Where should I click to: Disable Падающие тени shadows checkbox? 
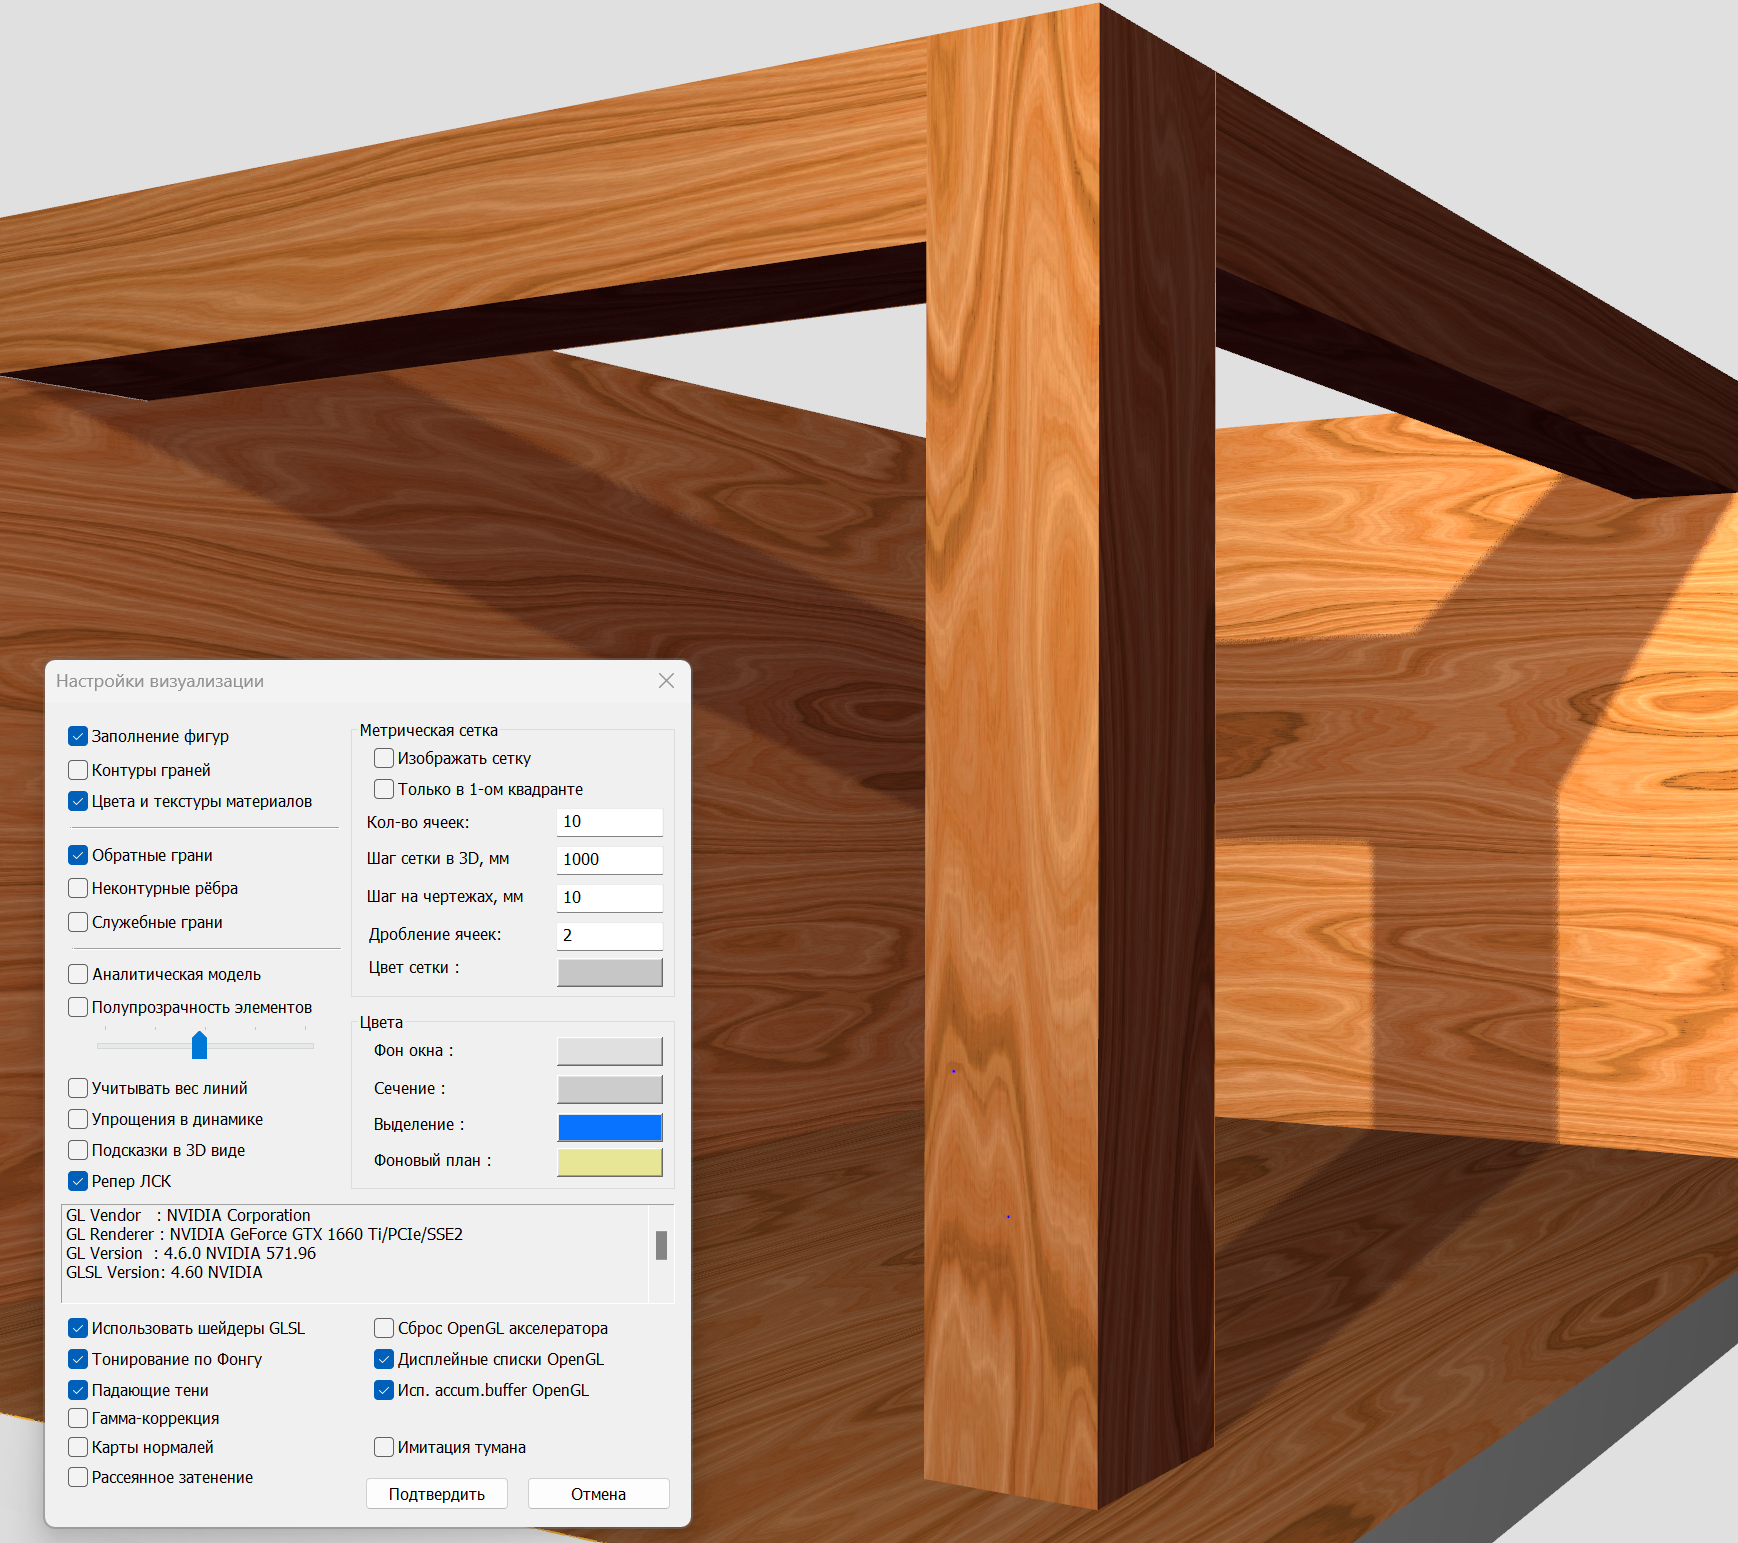click(x=78, y=1390)
